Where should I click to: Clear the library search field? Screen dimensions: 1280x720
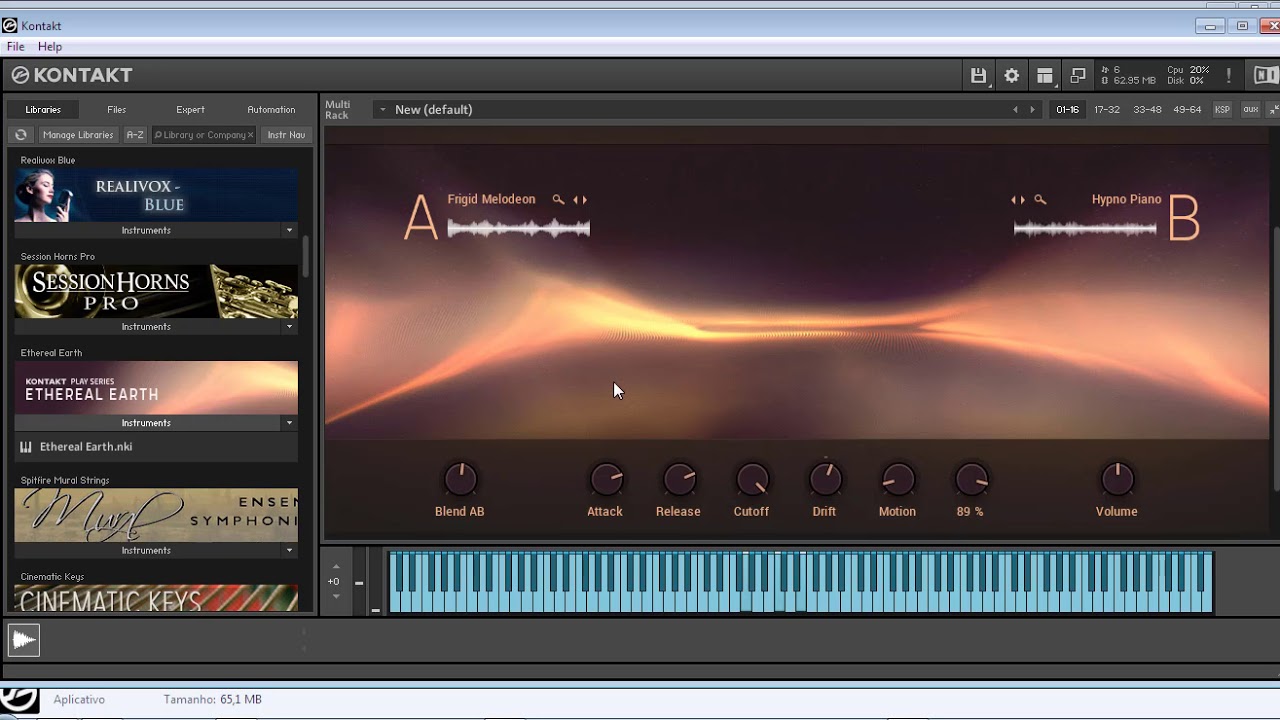[250, 135]
